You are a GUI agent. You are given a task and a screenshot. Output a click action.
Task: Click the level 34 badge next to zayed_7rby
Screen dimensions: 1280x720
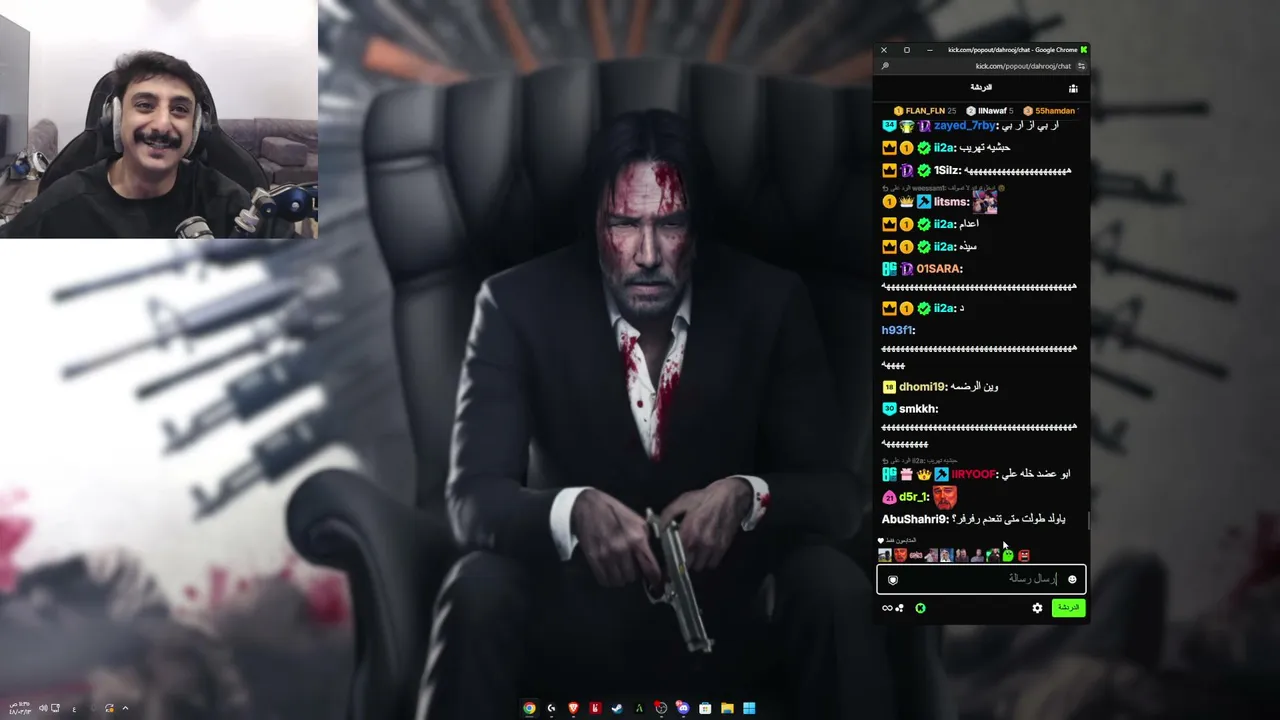click(889, 126)
